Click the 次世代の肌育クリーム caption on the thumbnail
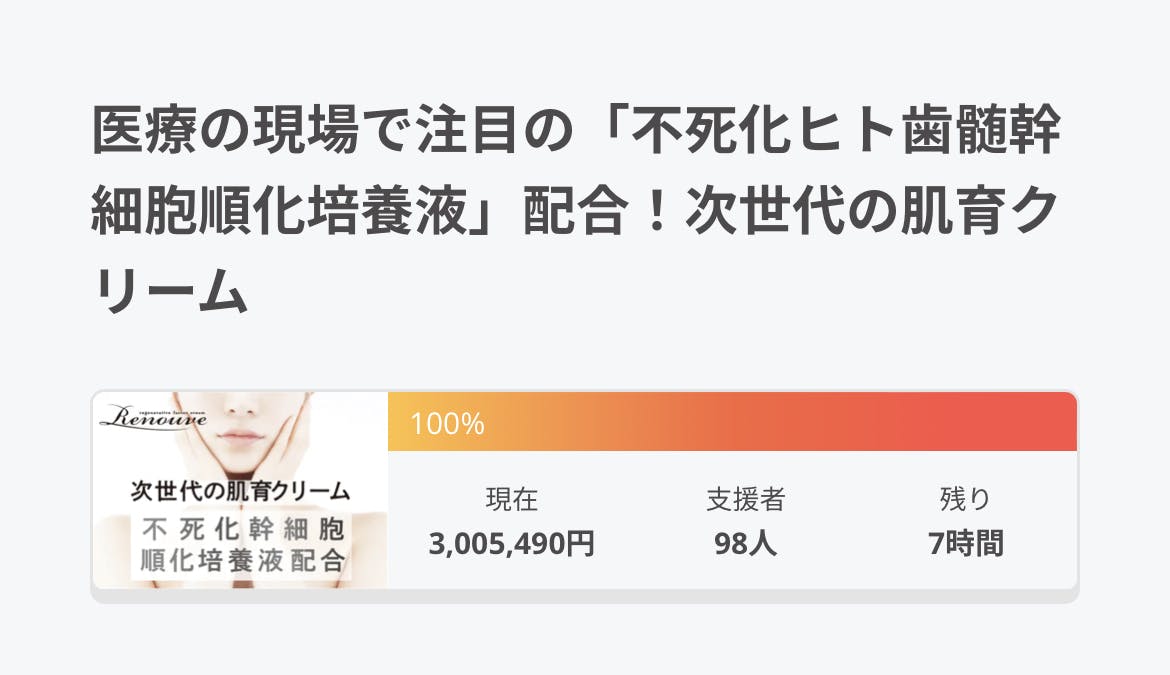 coord(240,491)
